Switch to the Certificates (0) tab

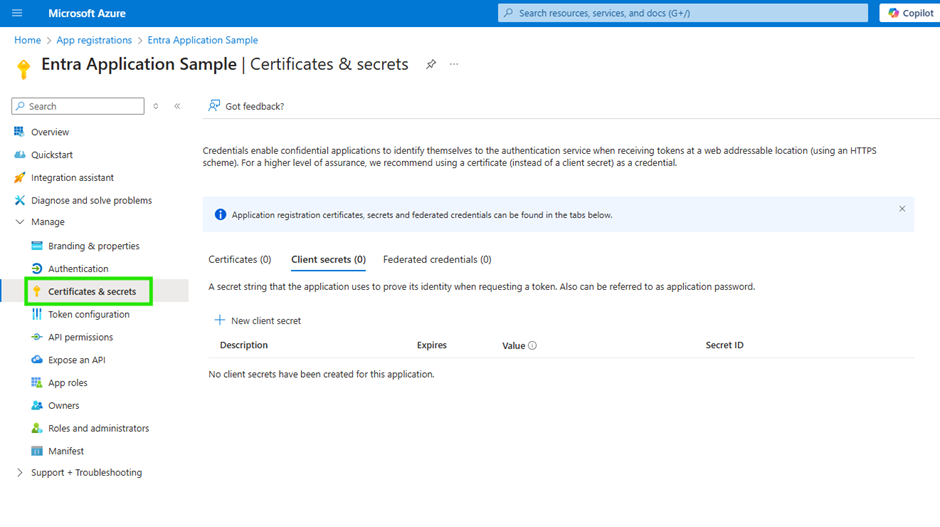240,260
